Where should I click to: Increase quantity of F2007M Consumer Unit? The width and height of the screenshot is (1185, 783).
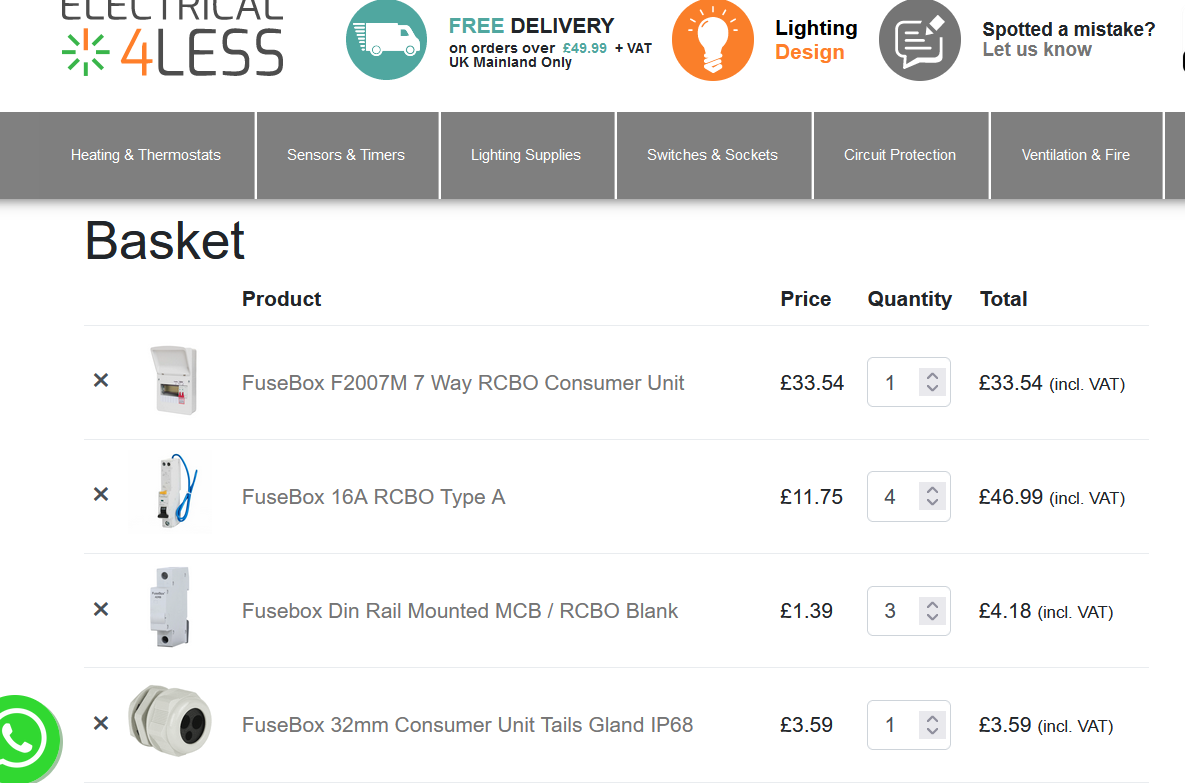coord(933,376)
